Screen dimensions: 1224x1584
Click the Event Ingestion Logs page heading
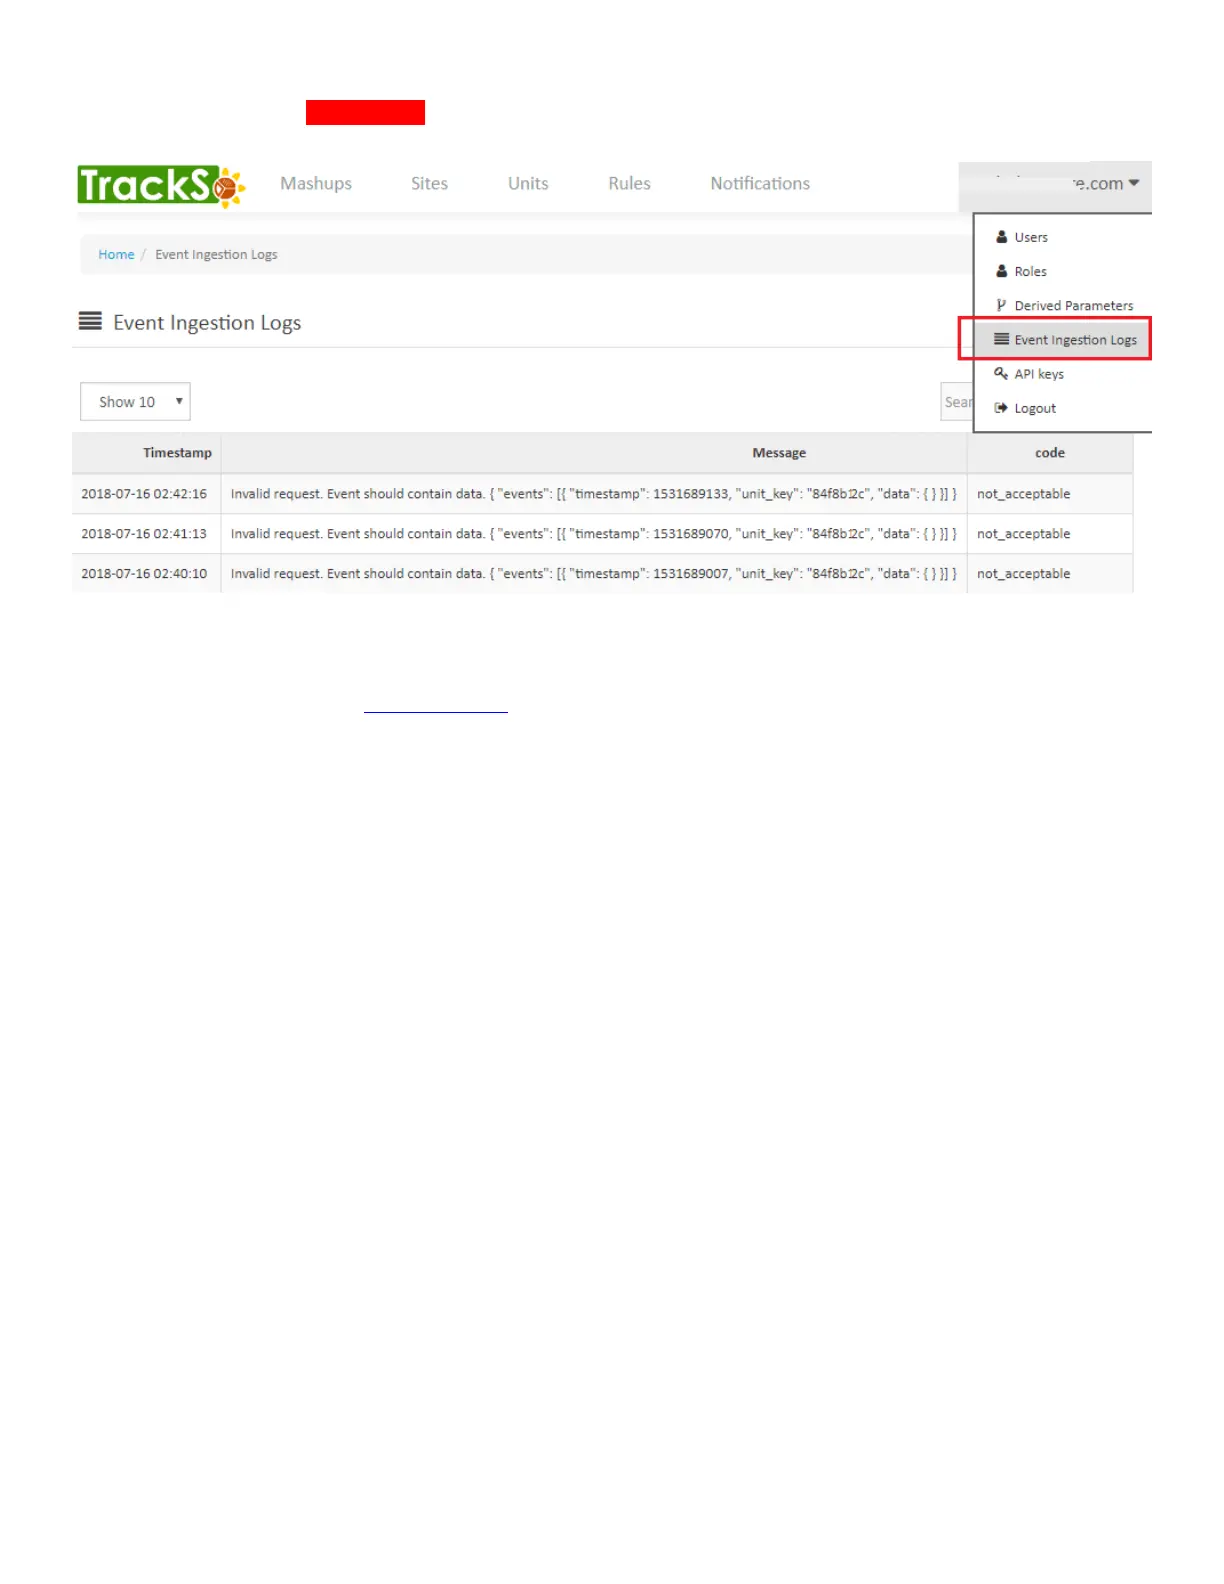click(x=207, y=323)
